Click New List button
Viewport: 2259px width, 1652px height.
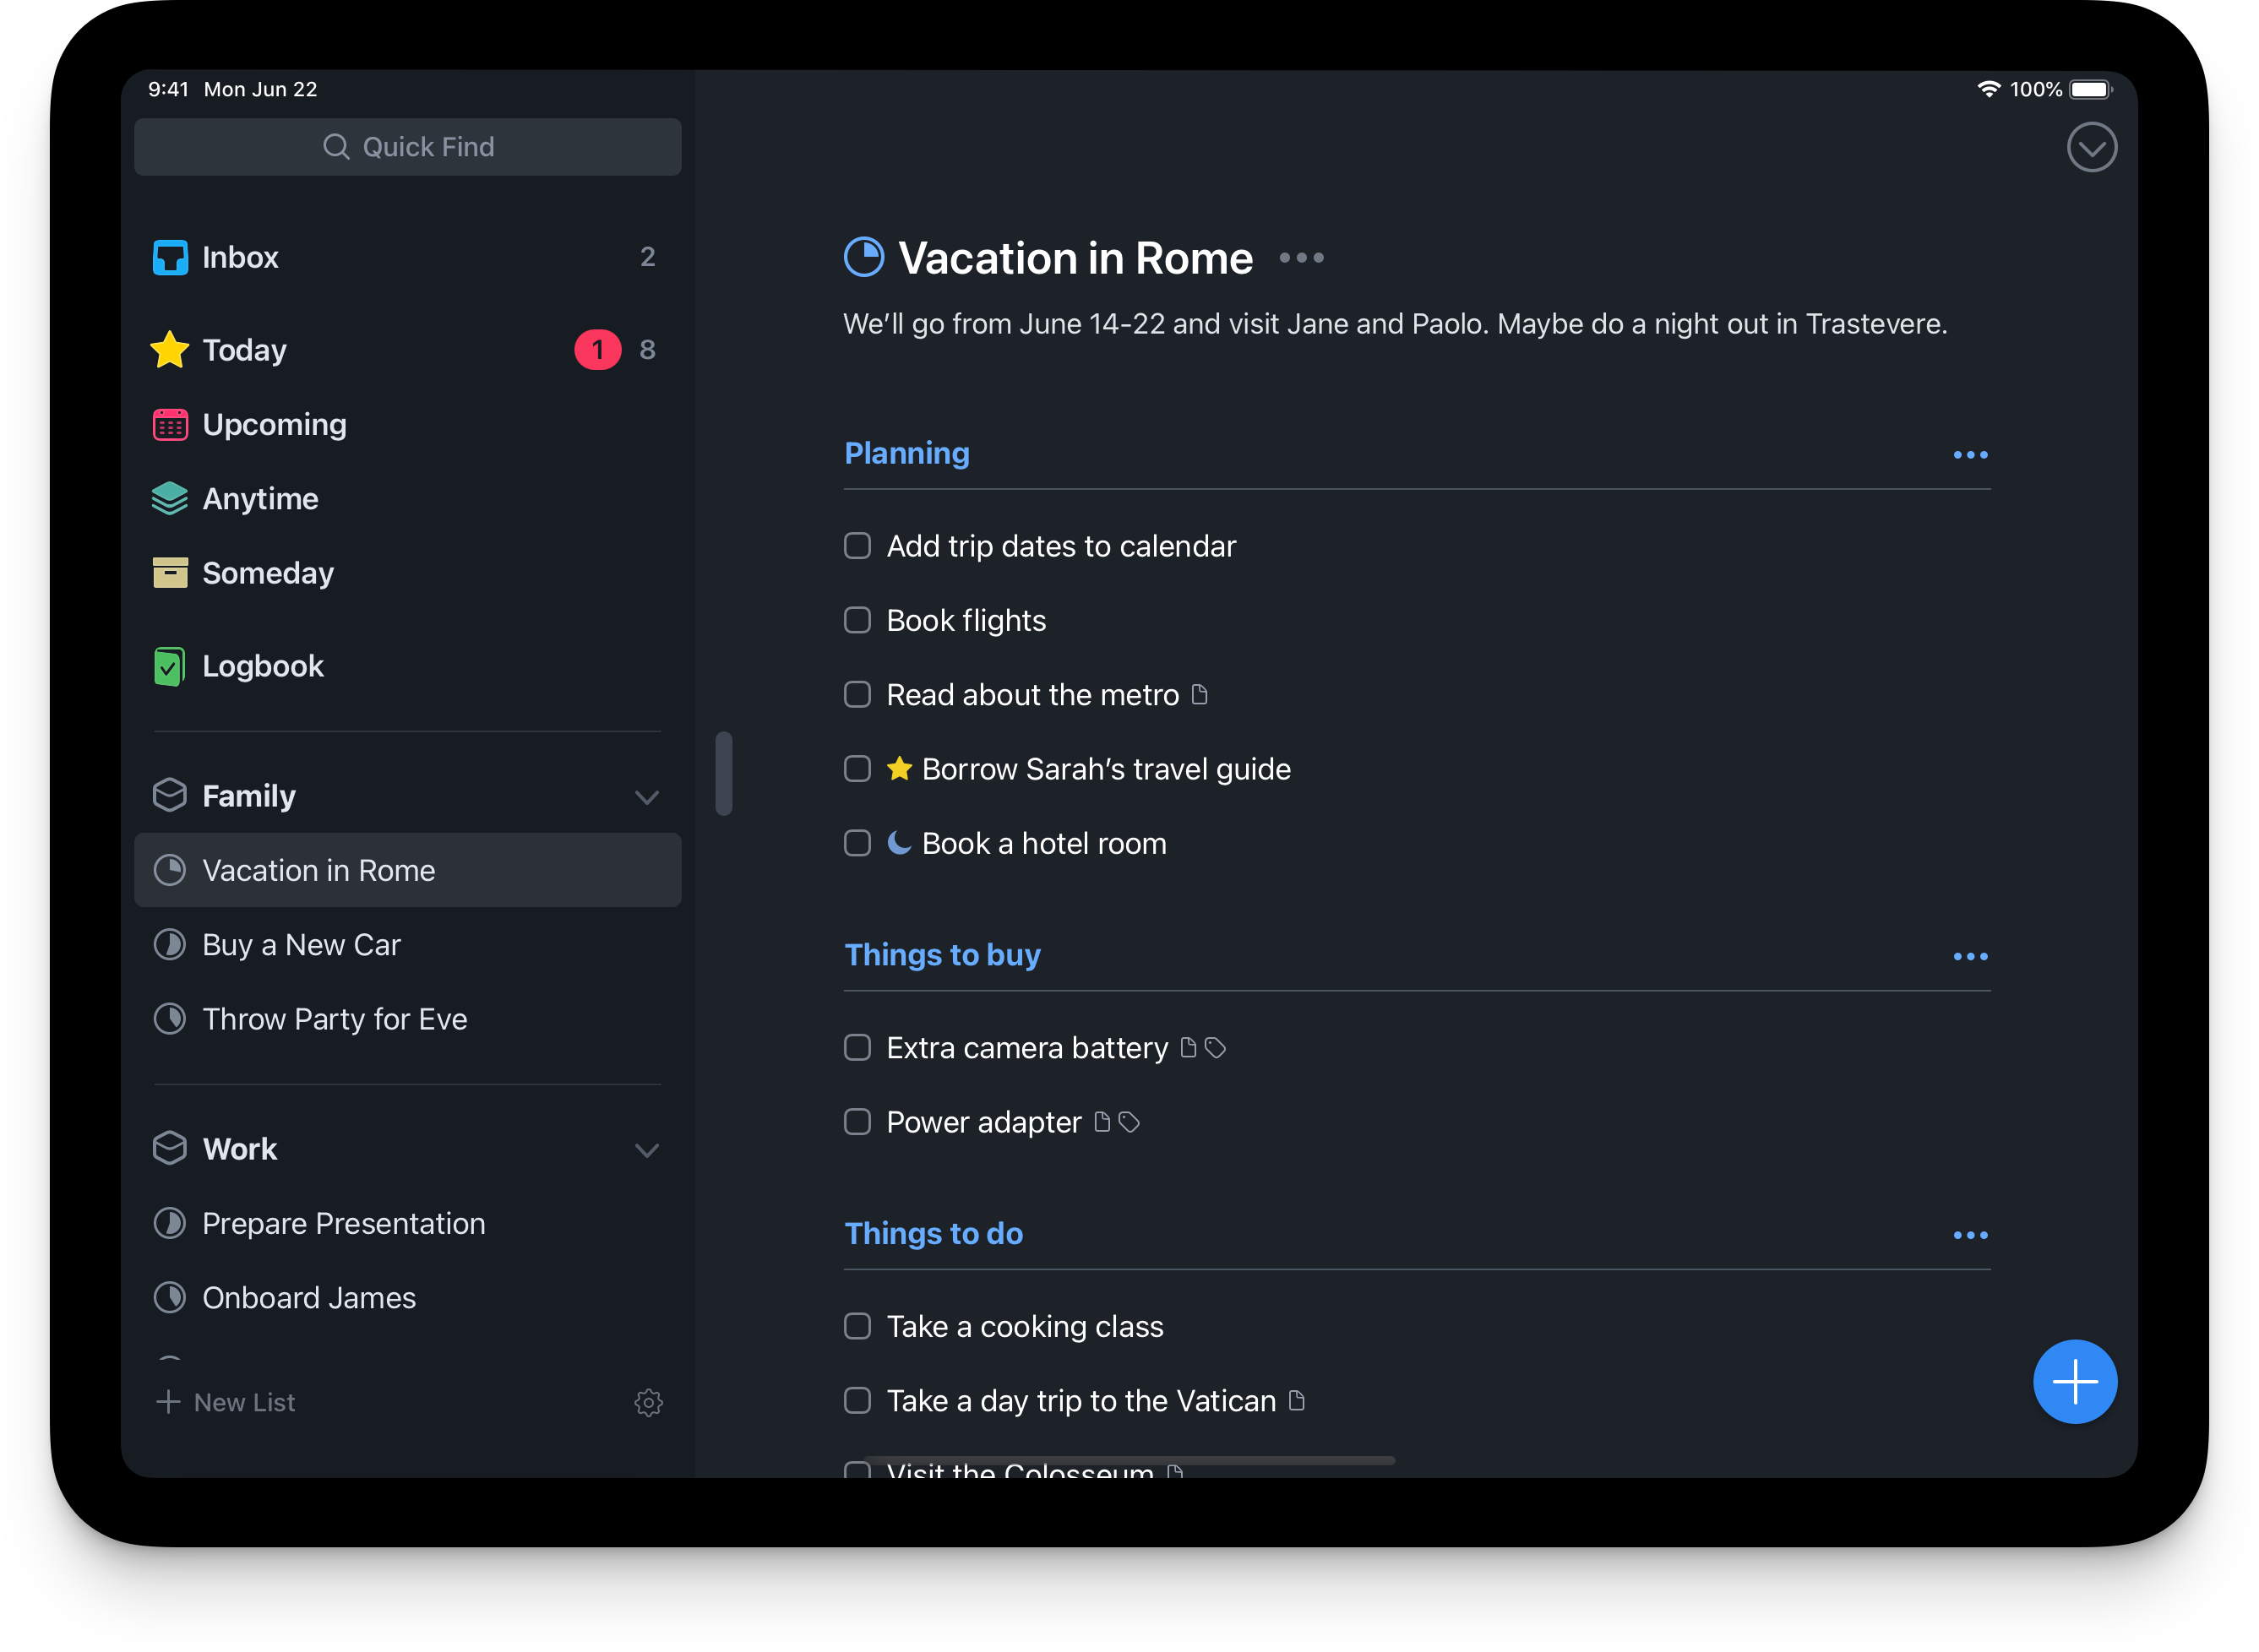(x=226, y=1402)
